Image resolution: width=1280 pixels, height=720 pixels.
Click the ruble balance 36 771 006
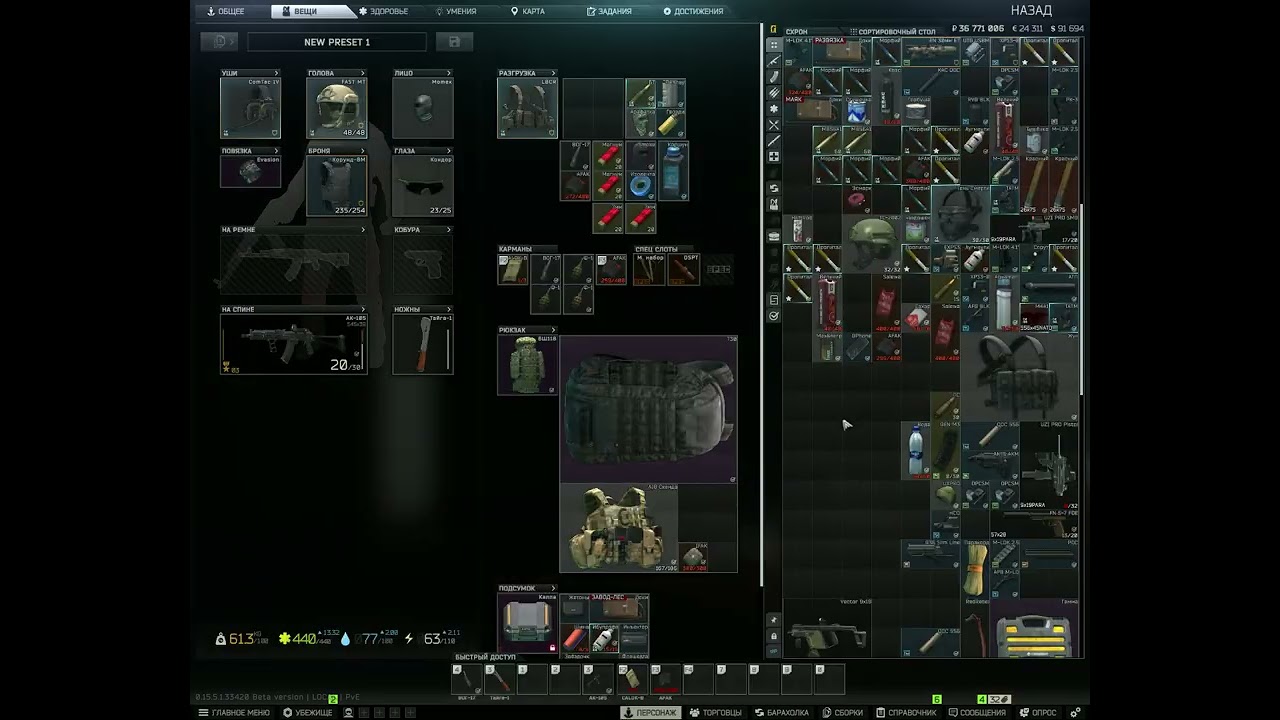(x=977, y=29)
